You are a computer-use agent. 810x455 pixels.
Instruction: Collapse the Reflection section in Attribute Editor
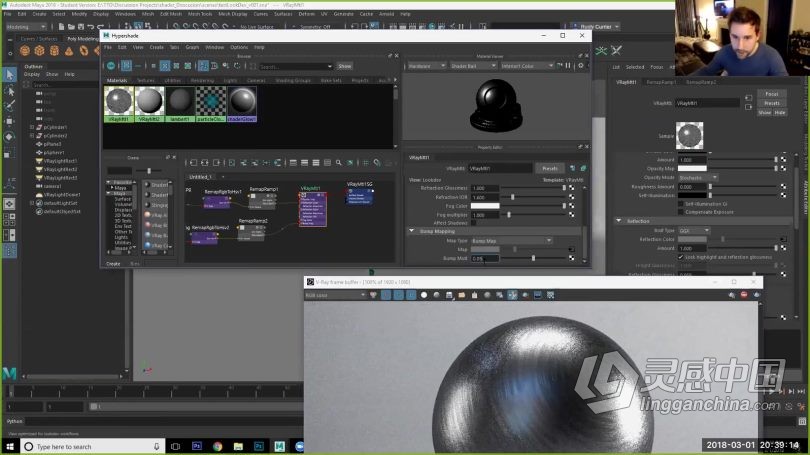click(x=619, y=221)
